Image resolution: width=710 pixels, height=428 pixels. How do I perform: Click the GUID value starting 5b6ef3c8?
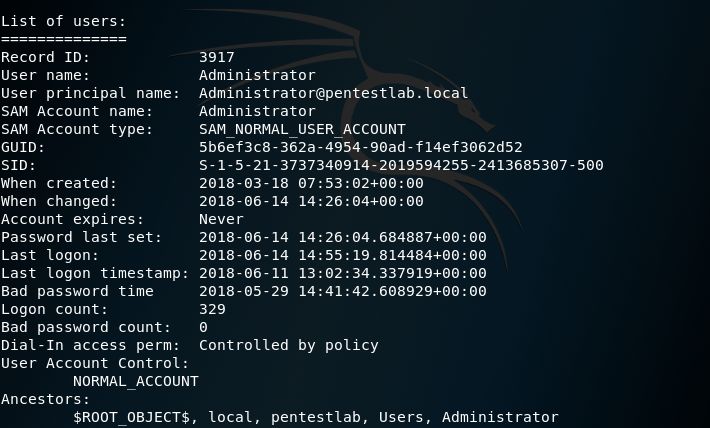[x=360, y=147]
